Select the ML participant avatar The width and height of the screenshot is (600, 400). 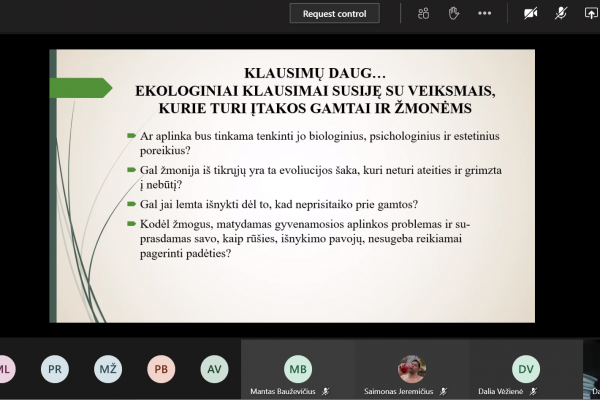(5, 369)
